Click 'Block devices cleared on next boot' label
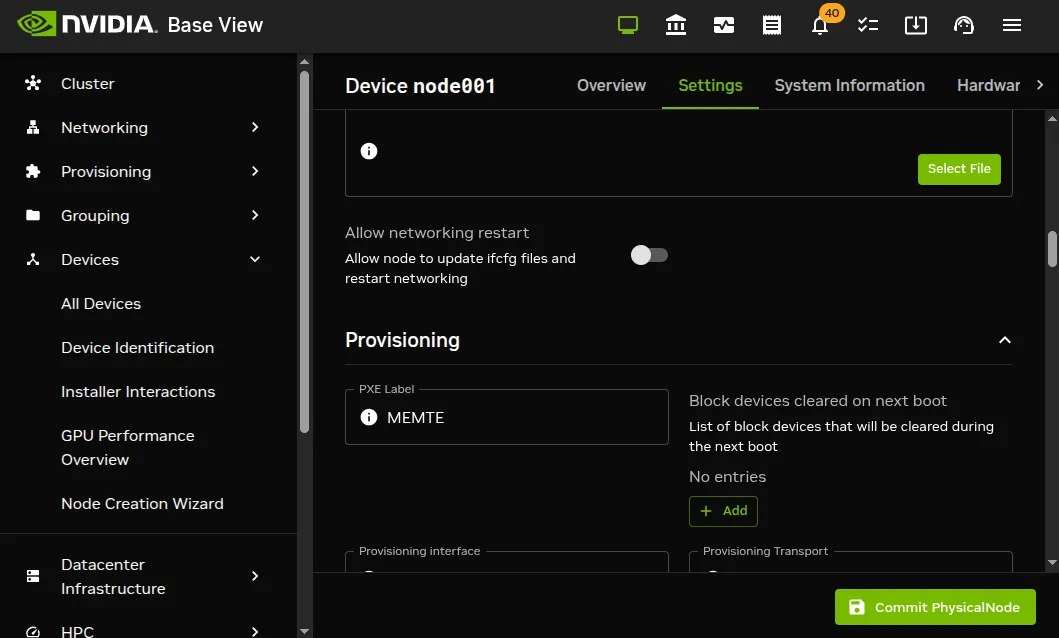 (x=818, y=400)
